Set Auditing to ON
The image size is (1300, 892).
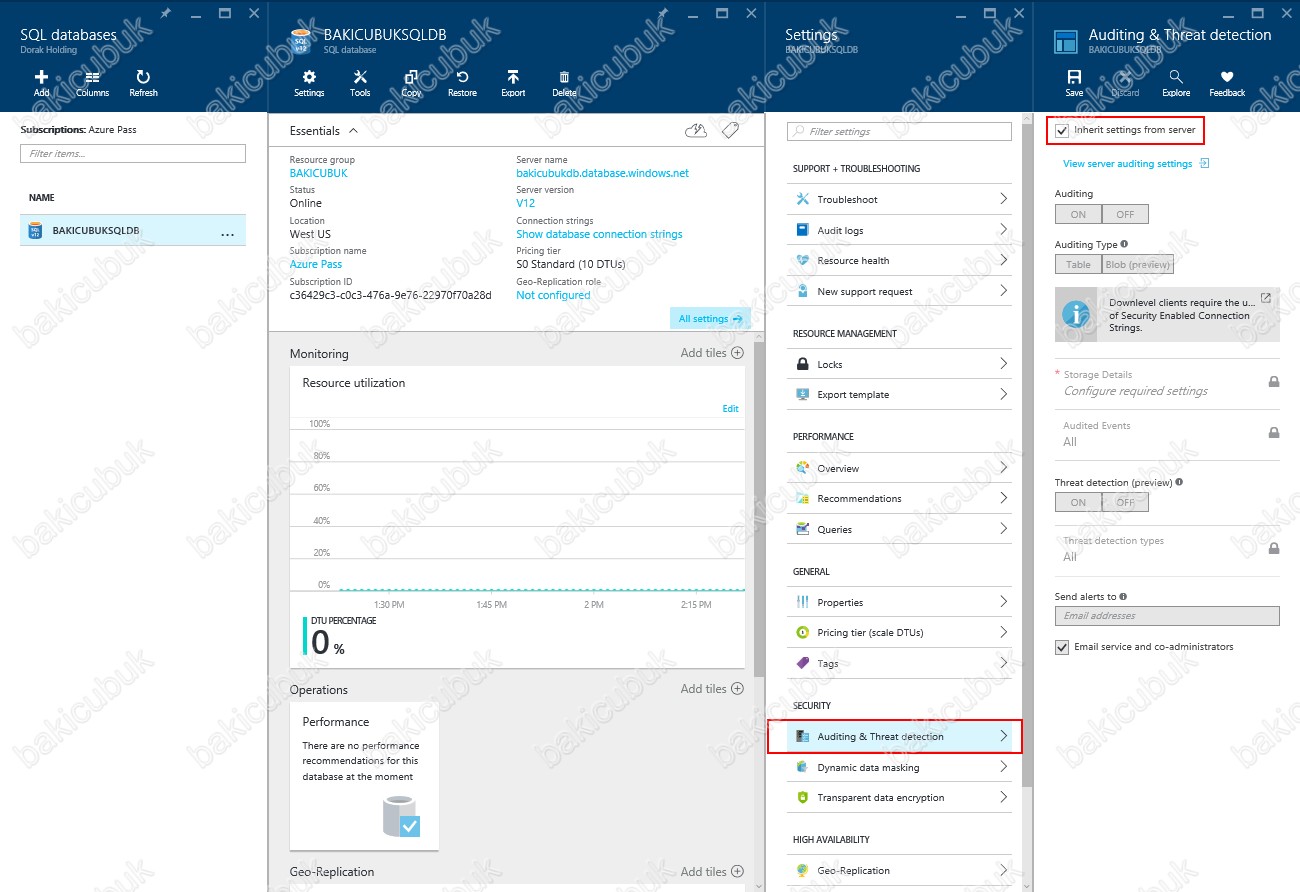(x=1078, y=214)
